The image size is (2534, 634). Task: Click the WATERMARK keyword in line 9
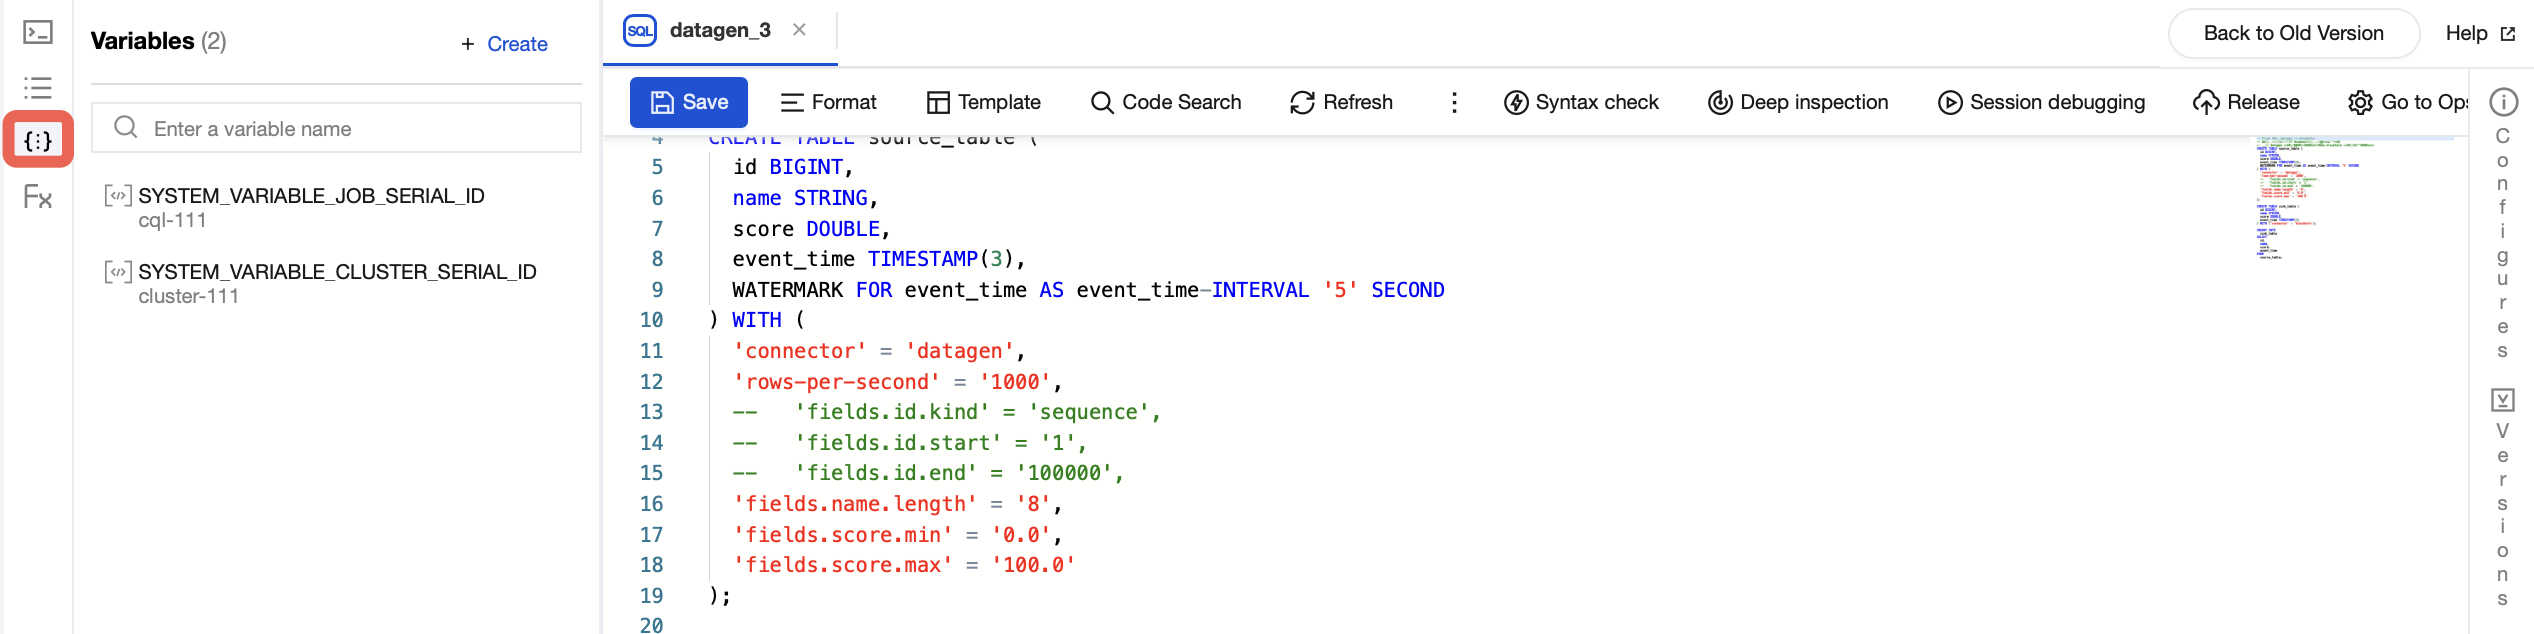click(x=788, y=290)
